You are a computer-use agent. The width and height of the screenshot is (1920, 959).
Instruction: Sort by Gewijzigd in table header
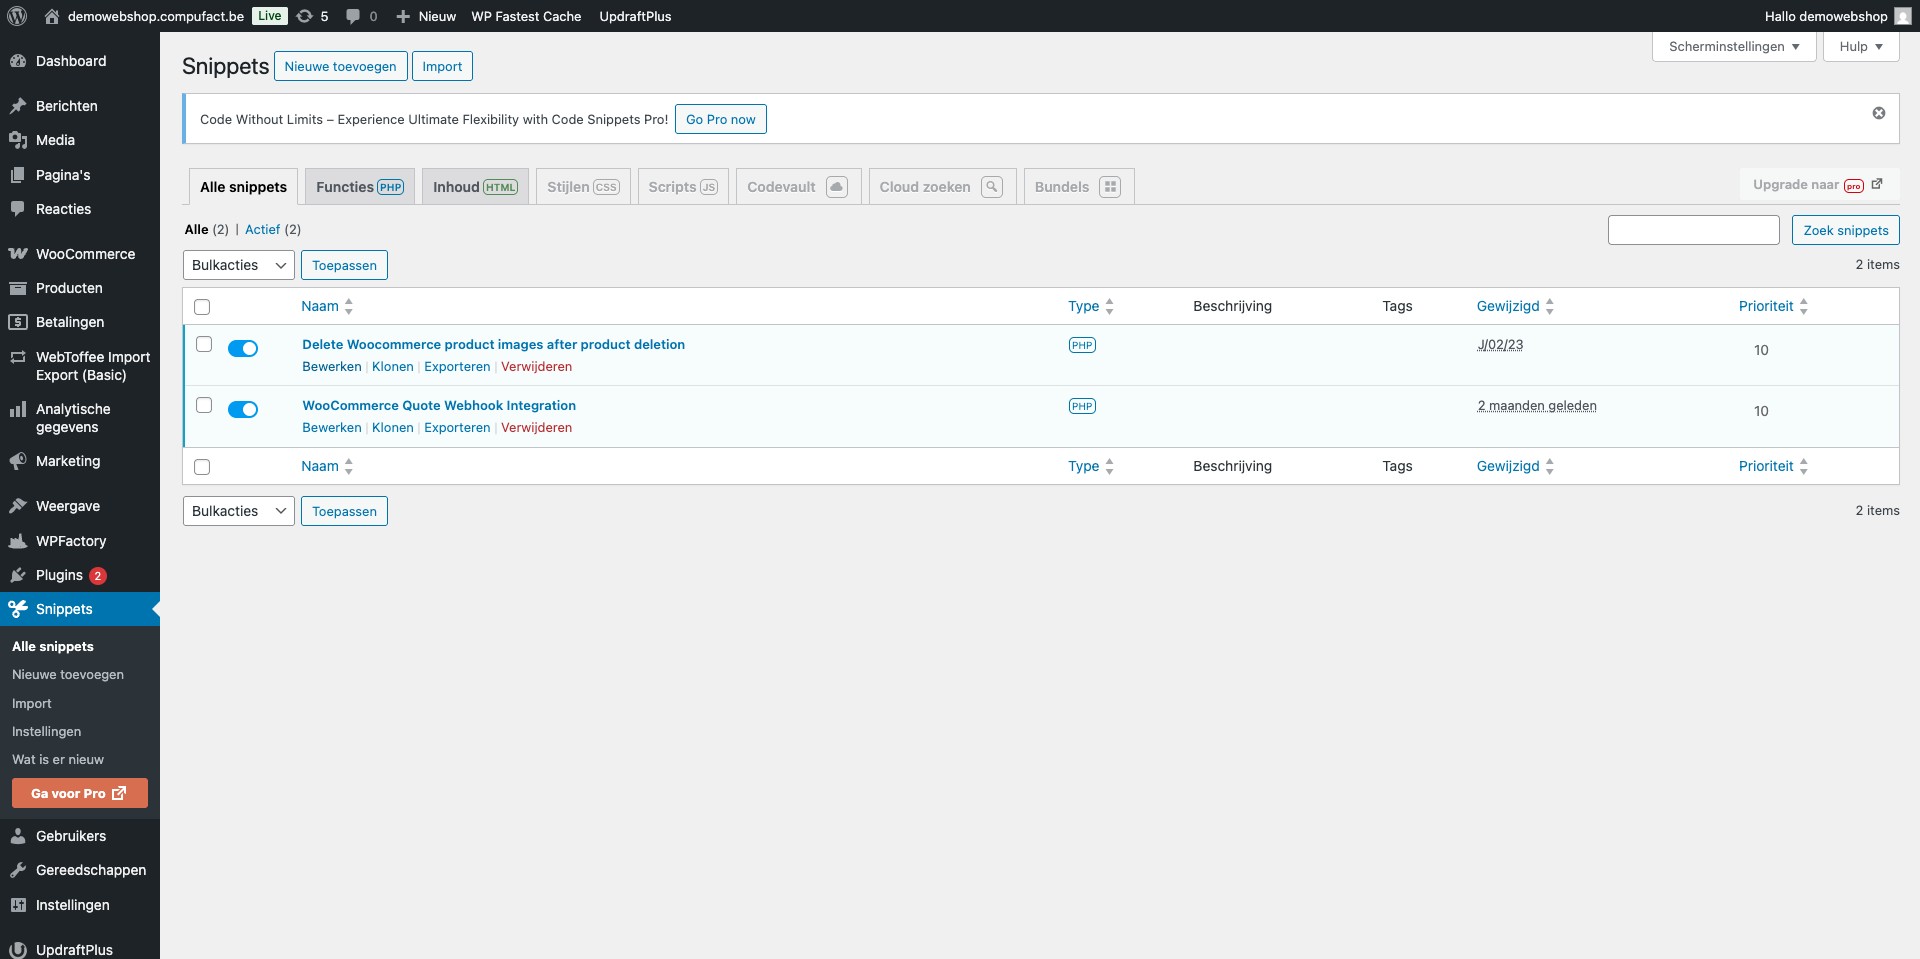[x=1515, y=306]
